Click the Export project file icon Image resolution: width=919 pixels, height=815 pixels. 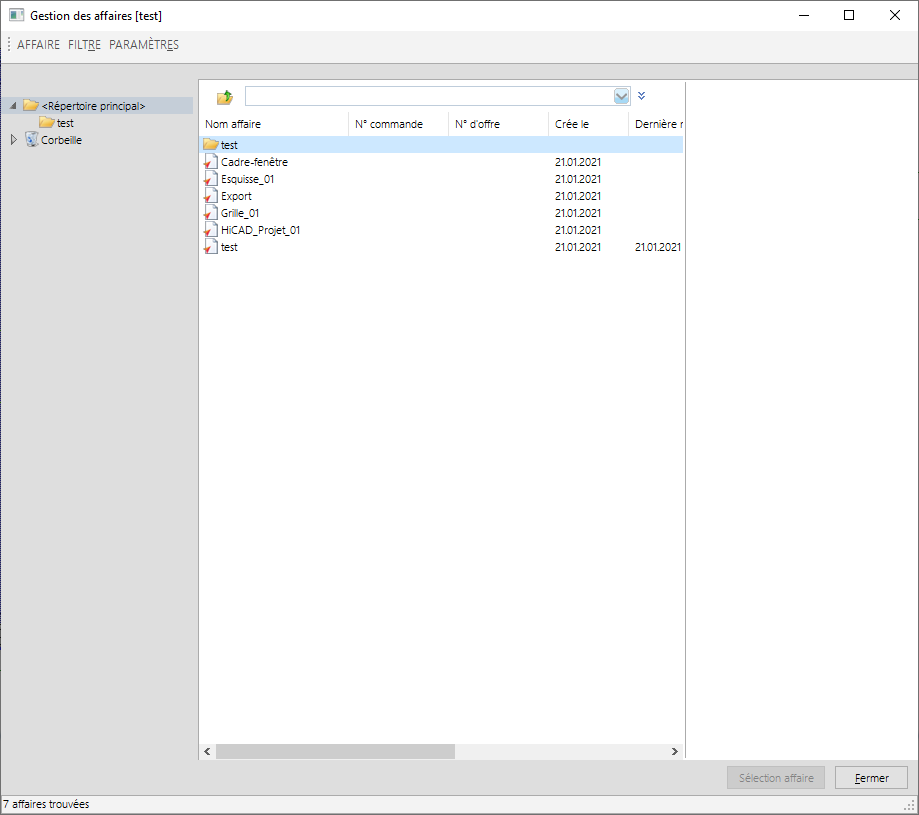click(210, 196)
